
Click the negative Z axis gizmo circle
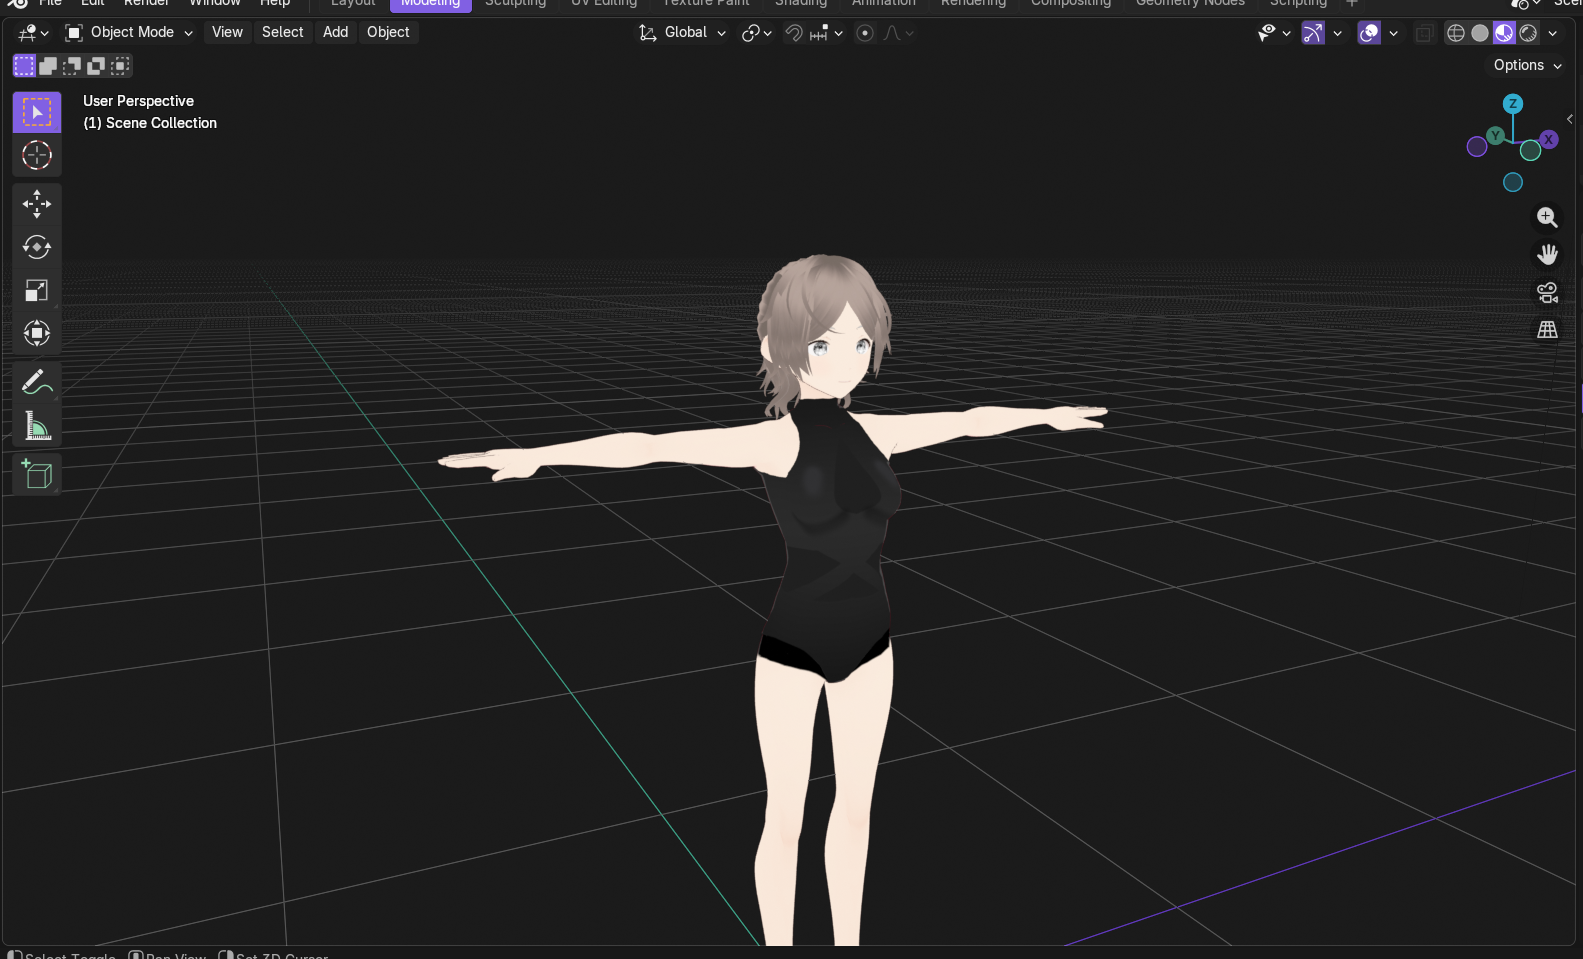[x=1513, y=182]
